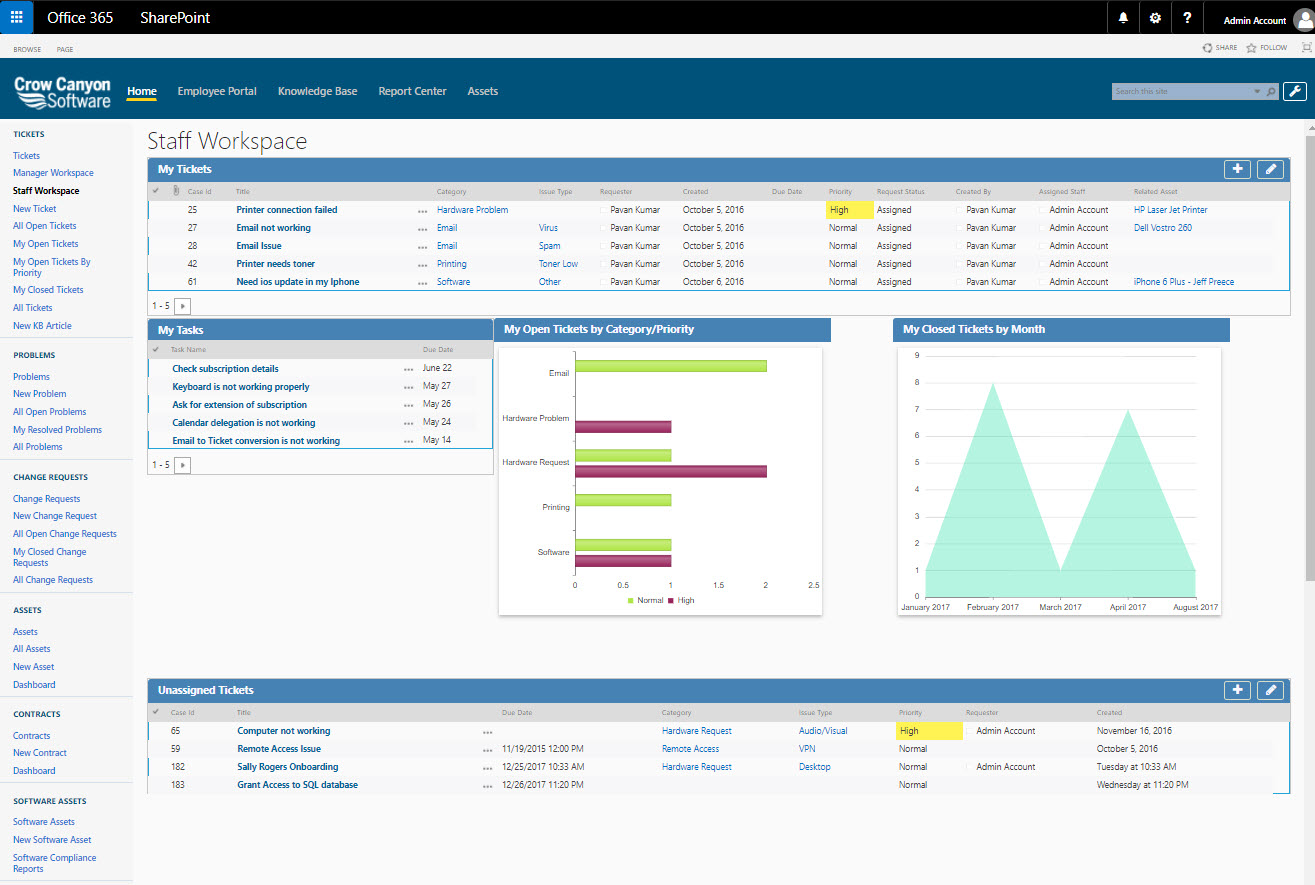Toggle focus on content icon

coord(1306,47)
